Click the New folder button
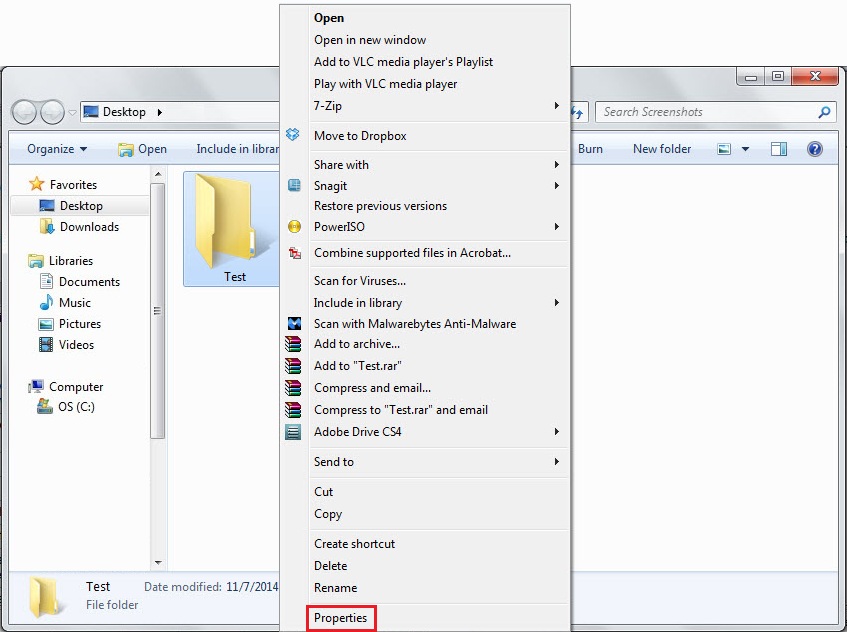This screenshot has height=632, width=847. [662, 148]
